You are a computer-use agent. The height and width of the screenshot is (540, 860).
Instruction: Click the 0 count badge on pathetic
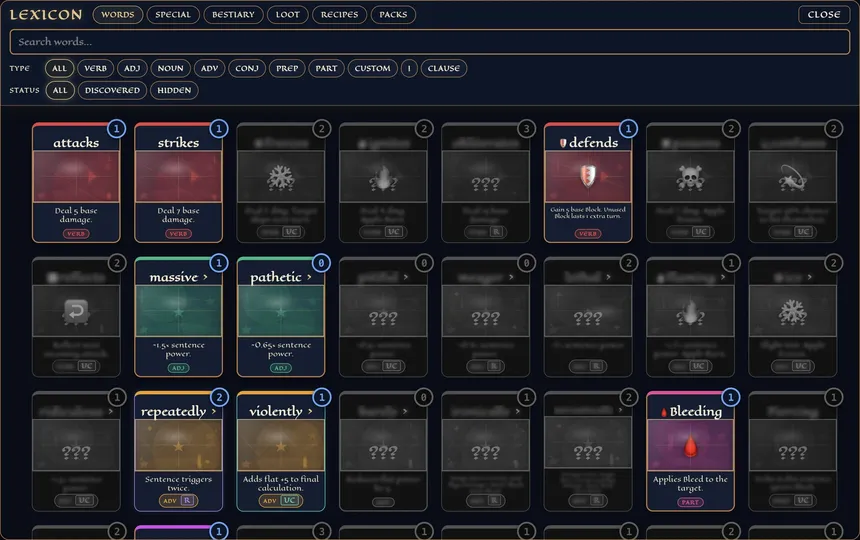(x=321, y=263)
